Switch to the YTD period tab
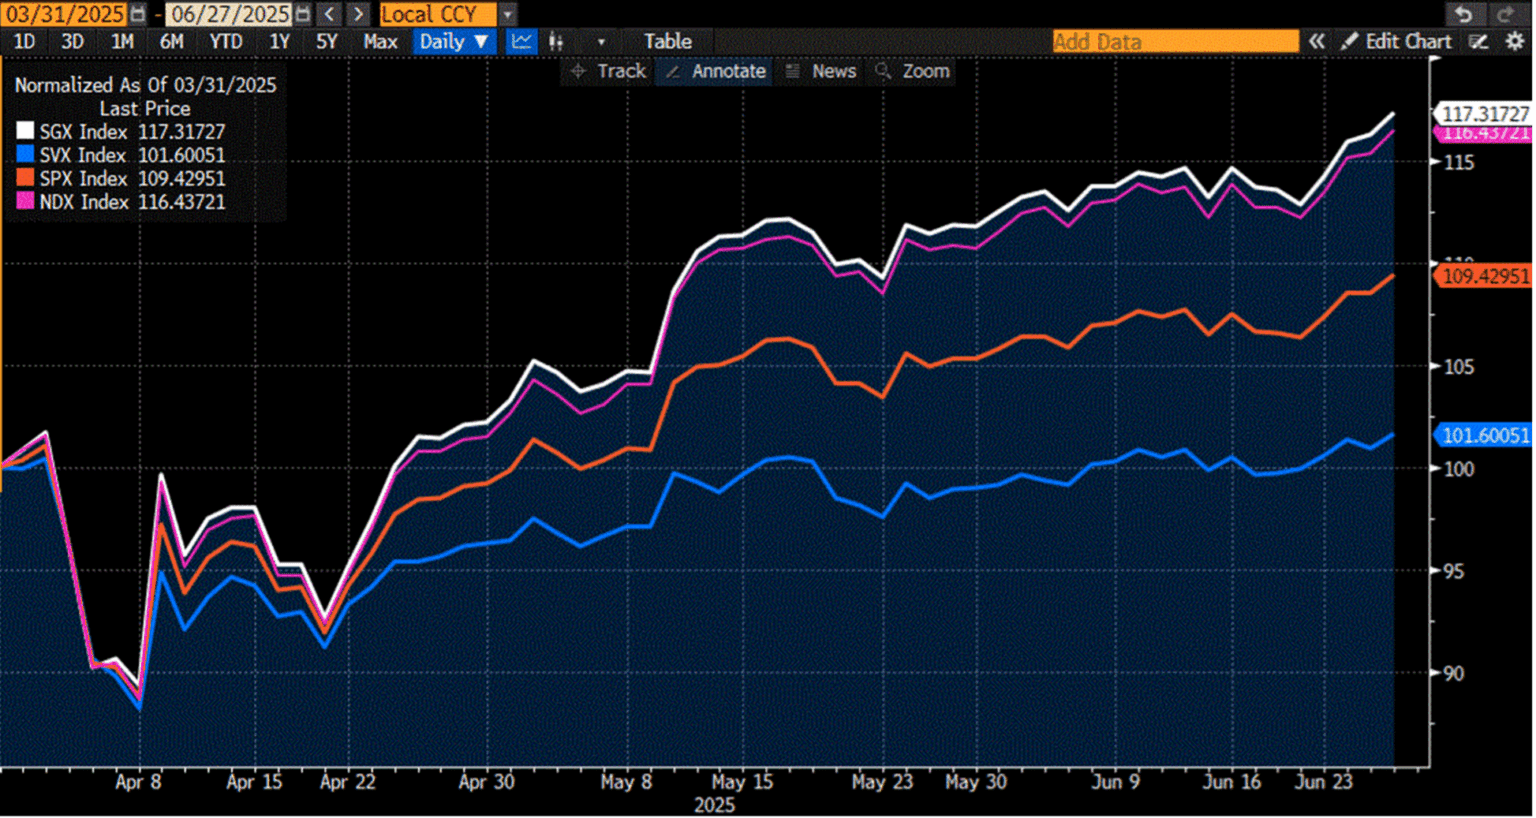 tap(226, 42)
